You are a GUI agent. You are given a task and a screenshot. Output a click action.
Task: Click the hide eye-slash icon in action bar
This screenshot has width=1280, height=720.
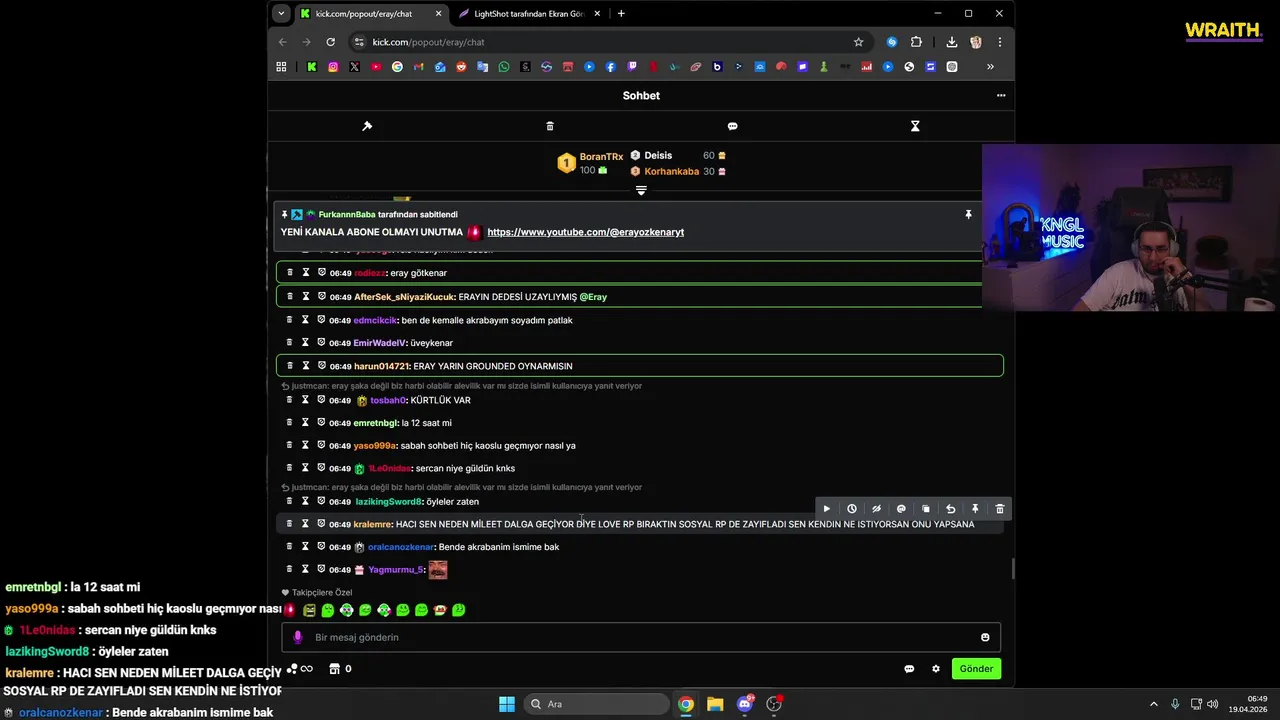tap(876, 509)
